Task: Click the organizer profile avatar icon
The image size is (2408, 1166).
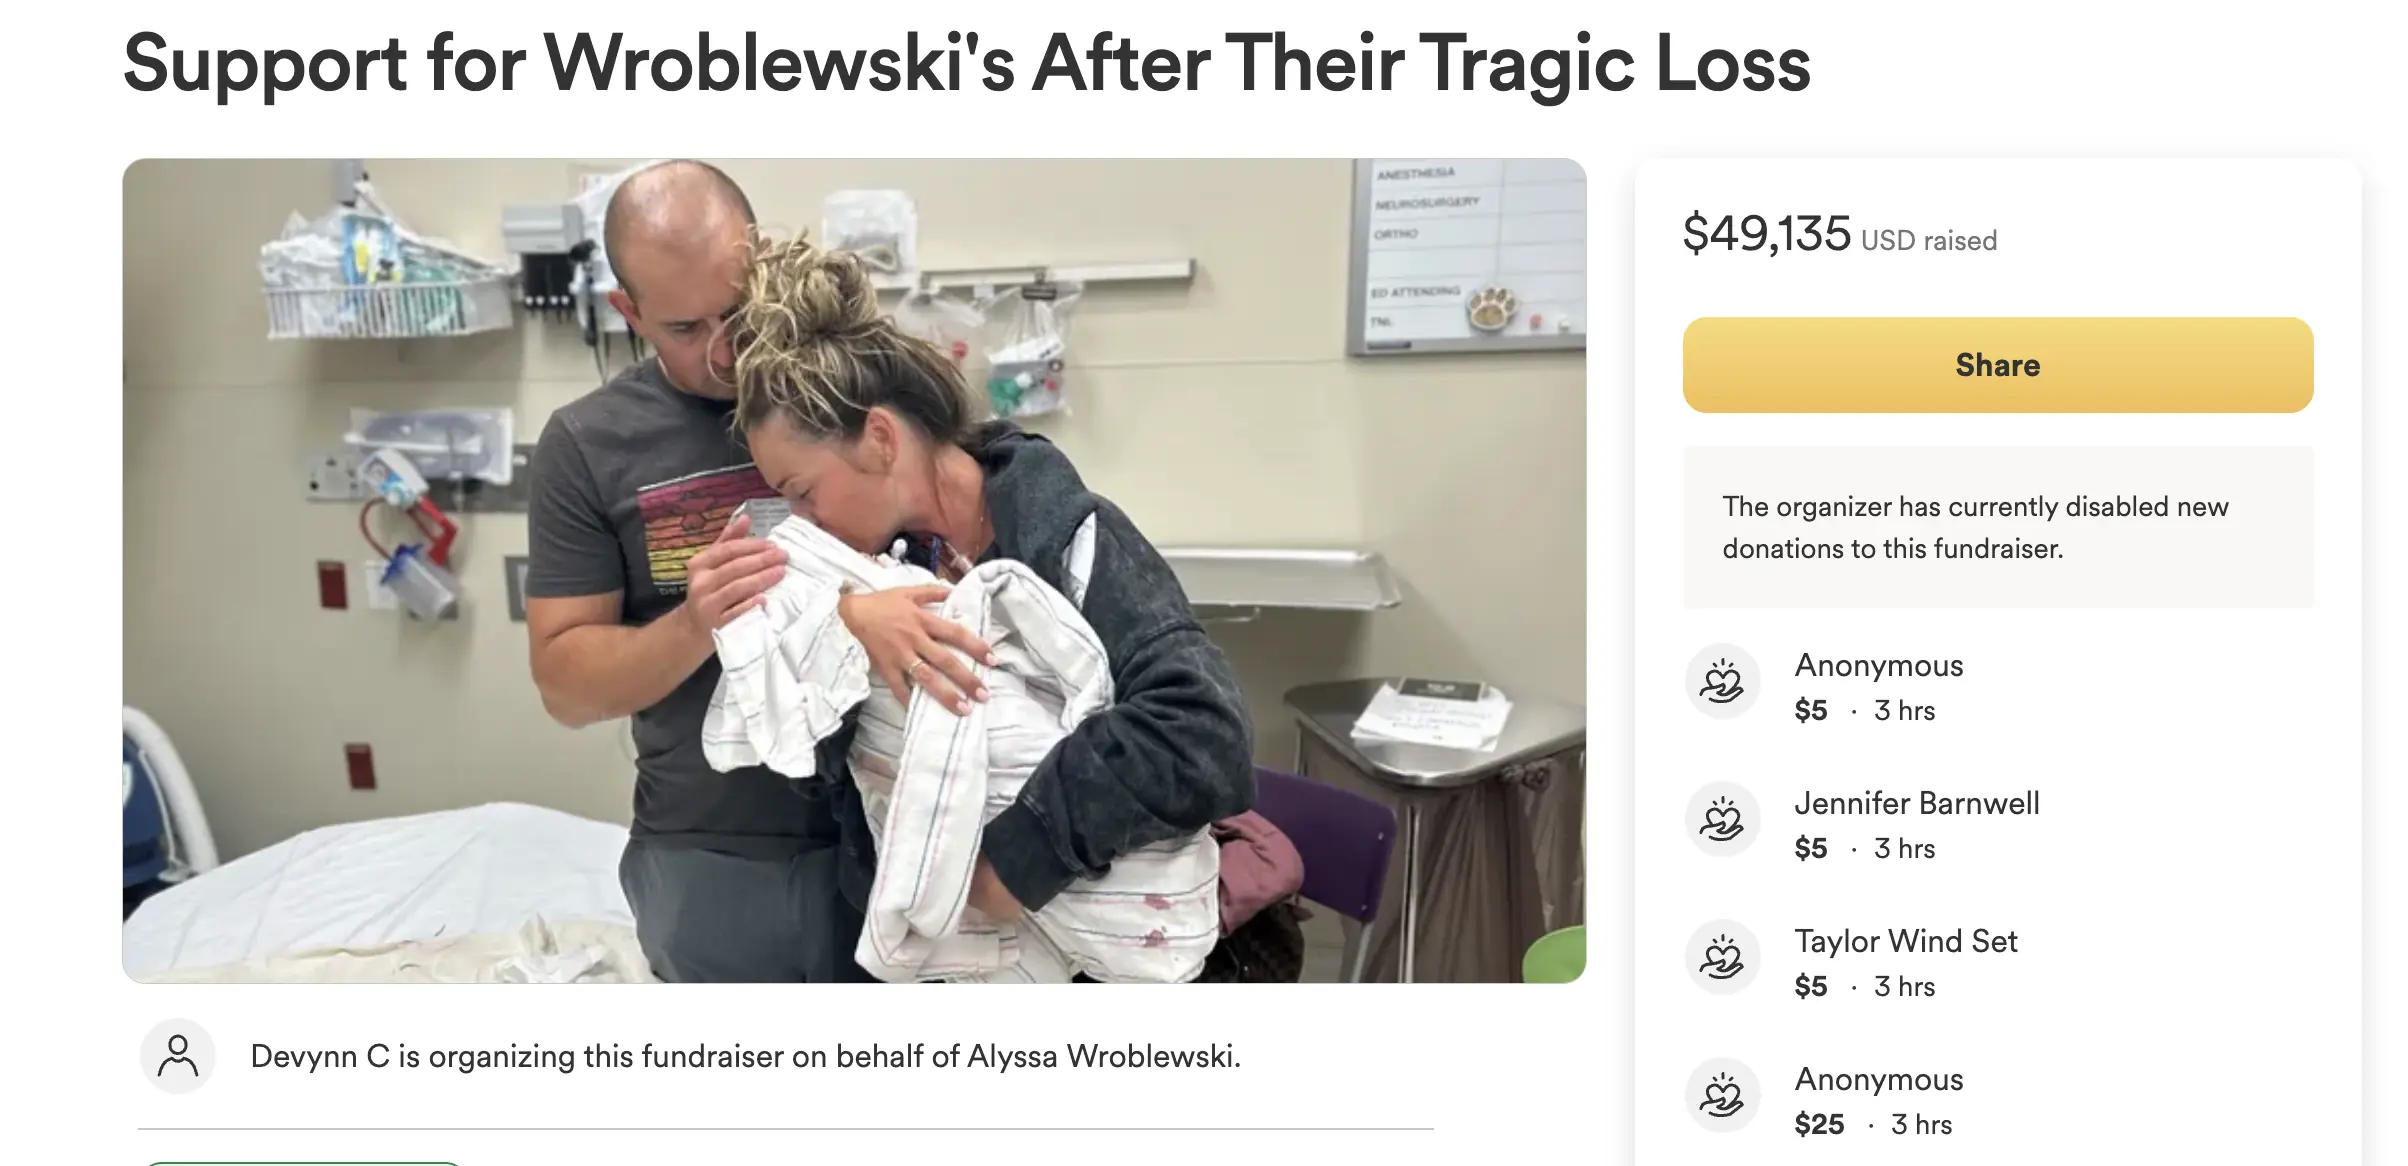Action: tap(178, 1056)
